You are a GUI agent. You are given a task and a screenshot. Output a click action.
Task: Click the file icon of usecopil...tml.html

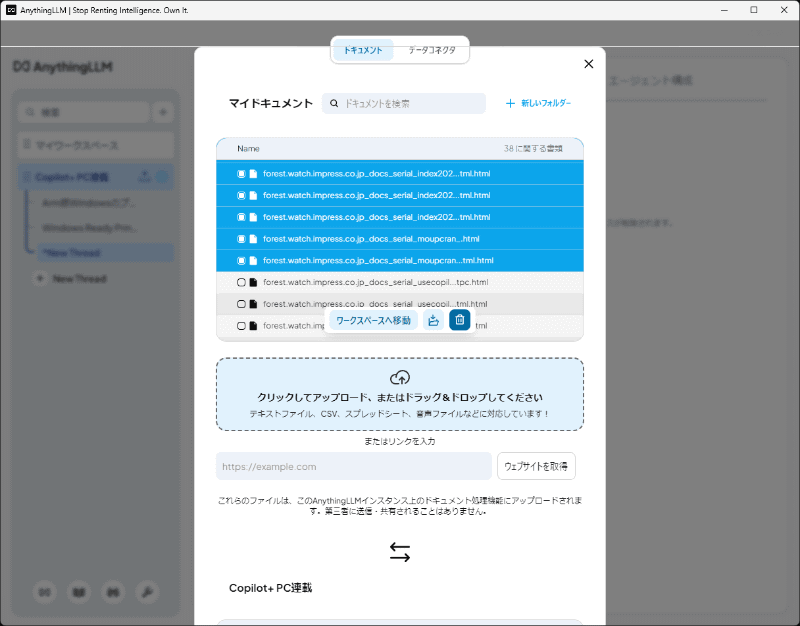tap(253, 304)
